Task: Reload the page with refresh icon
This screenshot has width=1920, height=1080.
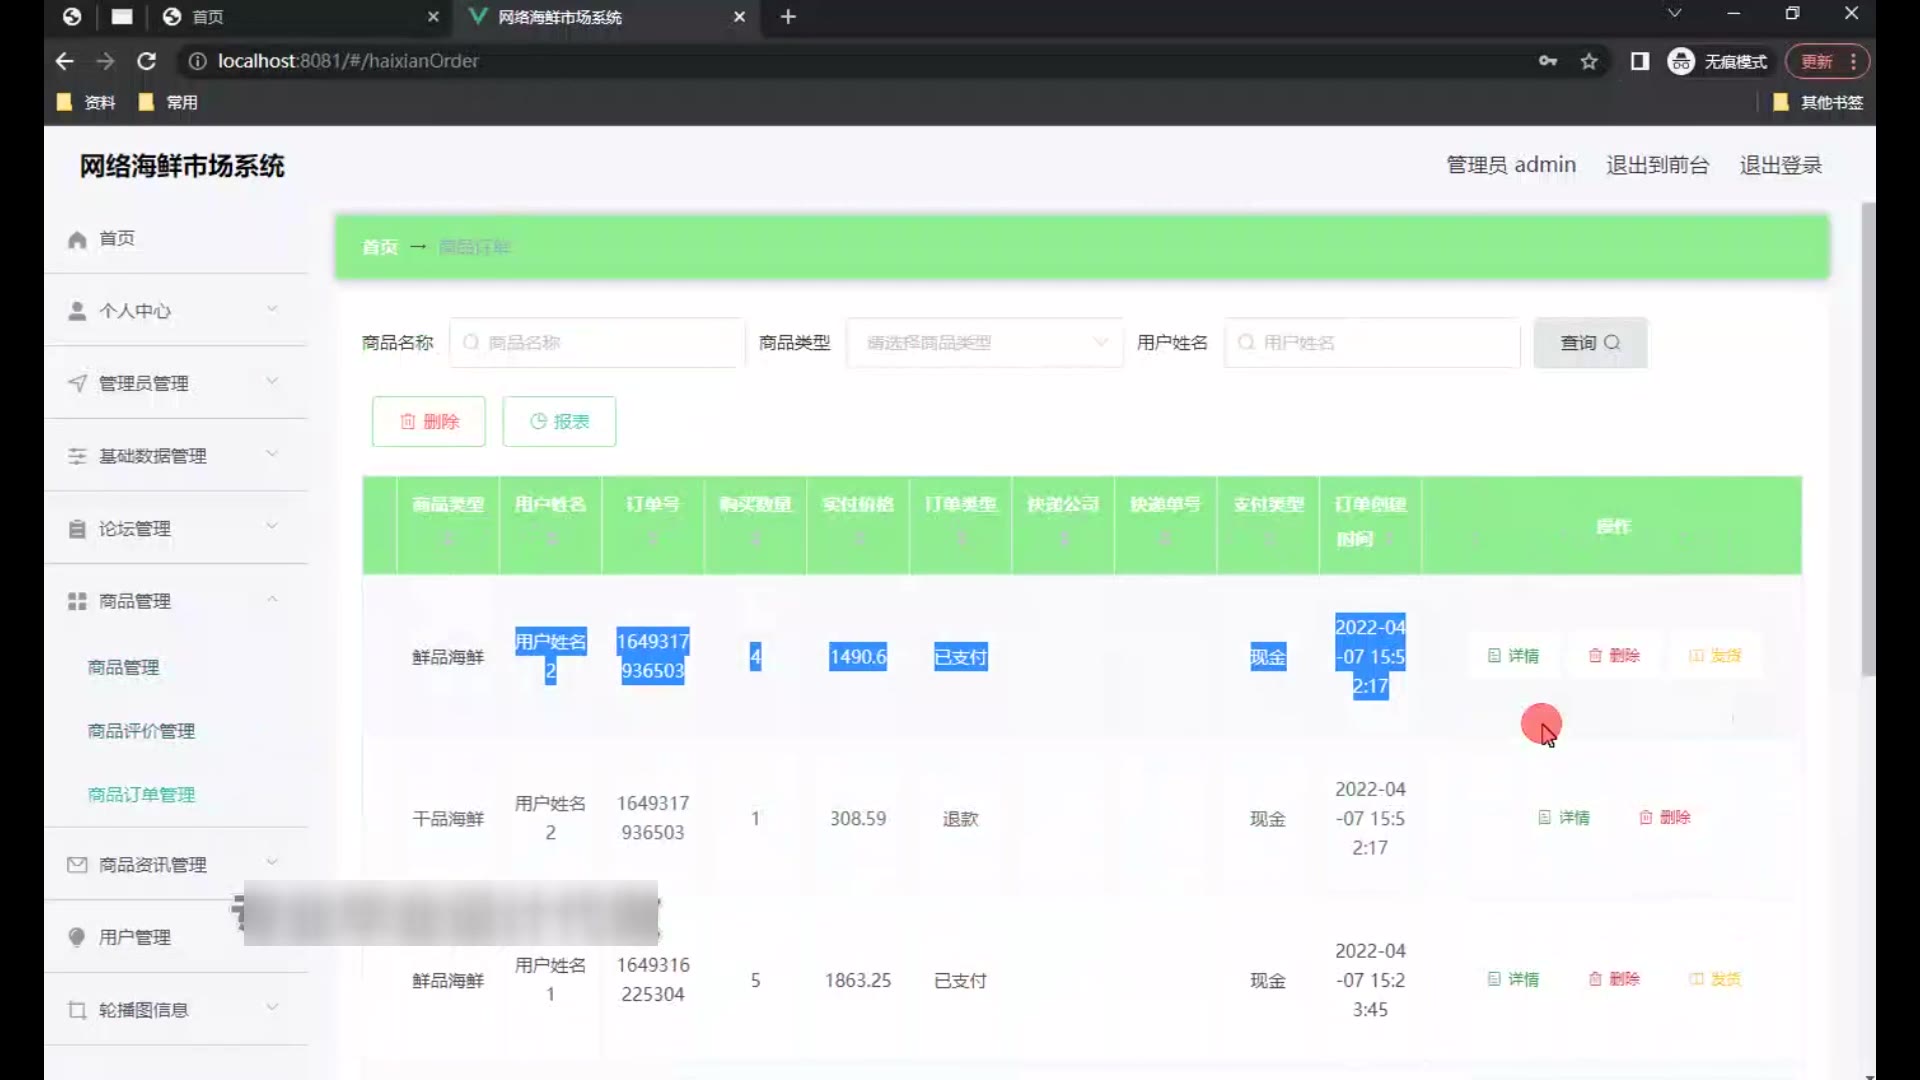Action: 146,61
